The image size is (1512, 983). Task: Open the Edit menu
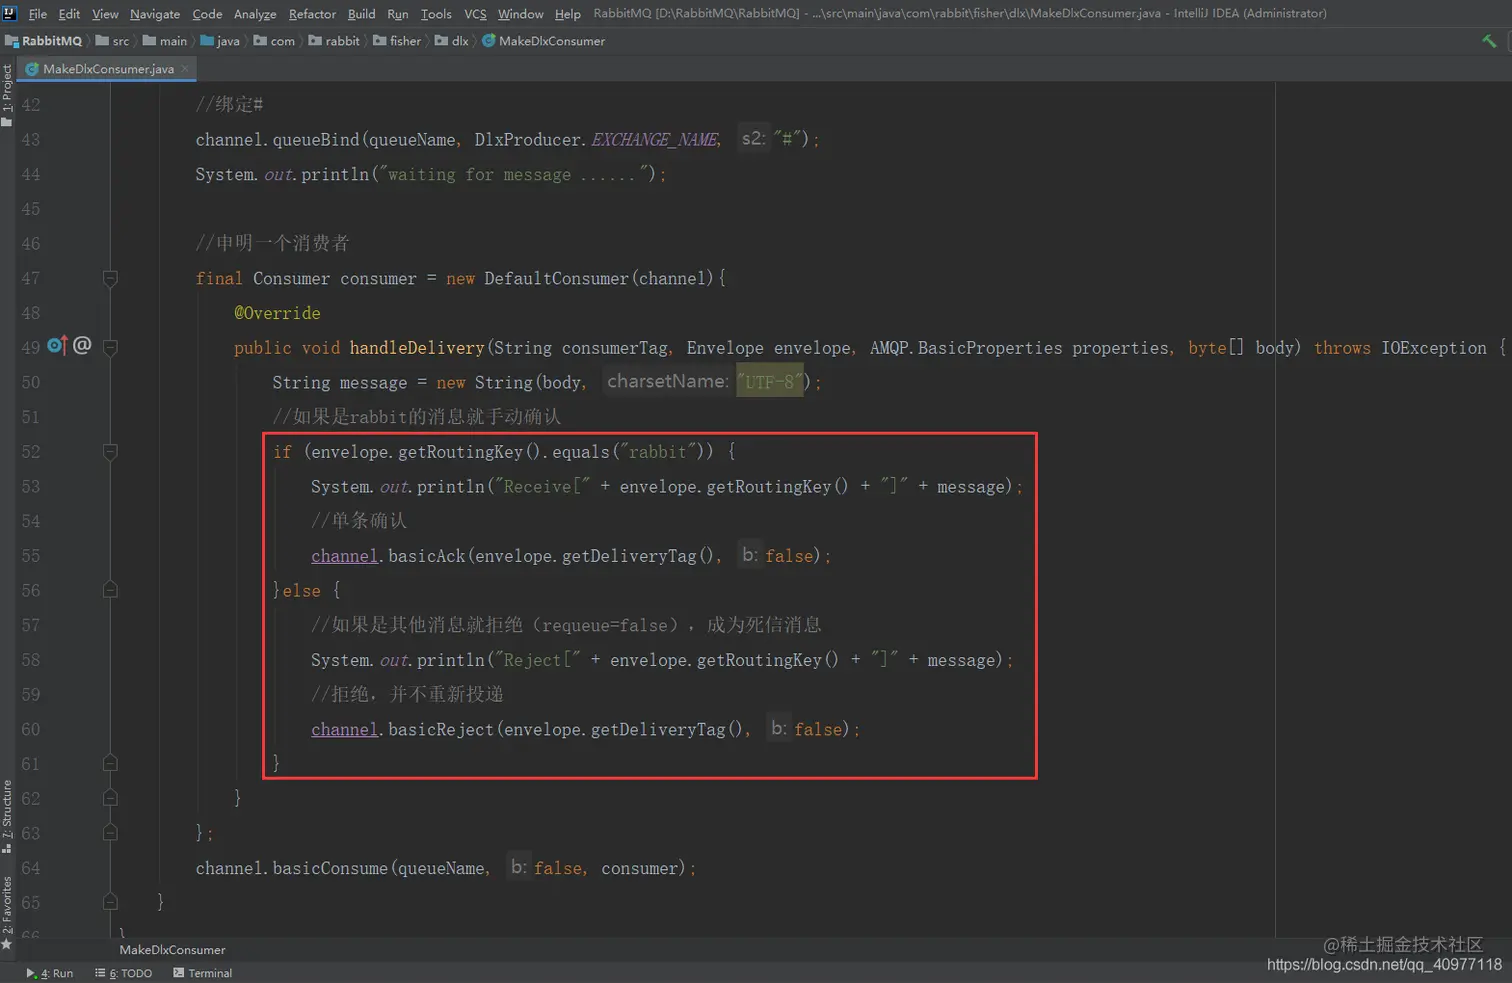coord(69,14)
